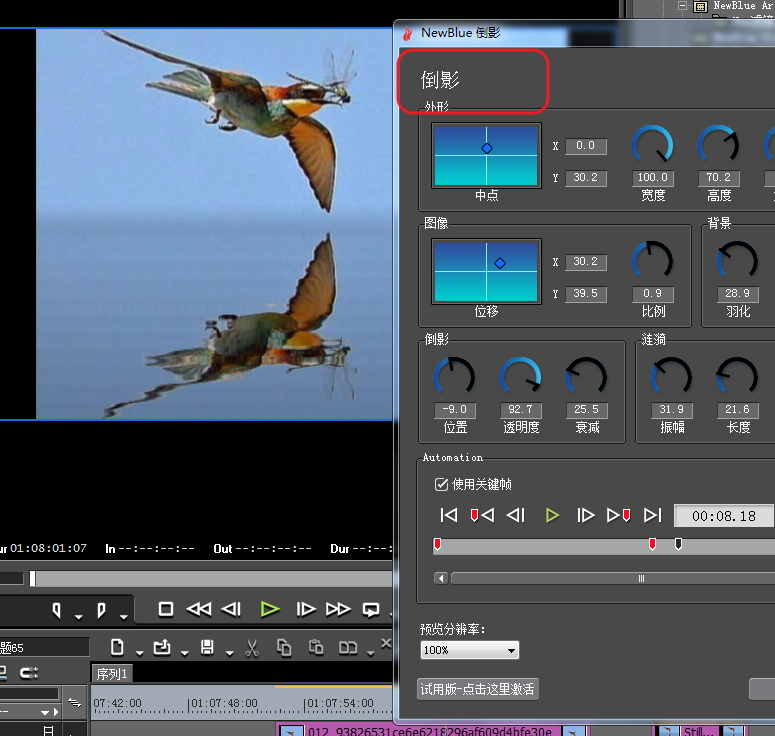Select the red keyframe marker at automation start
The image size is (775, 736).
(437, 544)
